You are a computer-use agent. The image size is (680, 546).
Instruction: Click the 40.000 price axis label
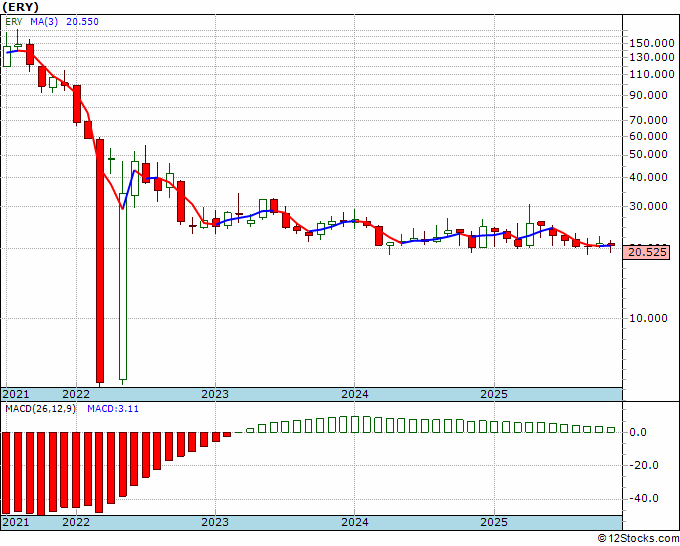click(x=648, y=177)
